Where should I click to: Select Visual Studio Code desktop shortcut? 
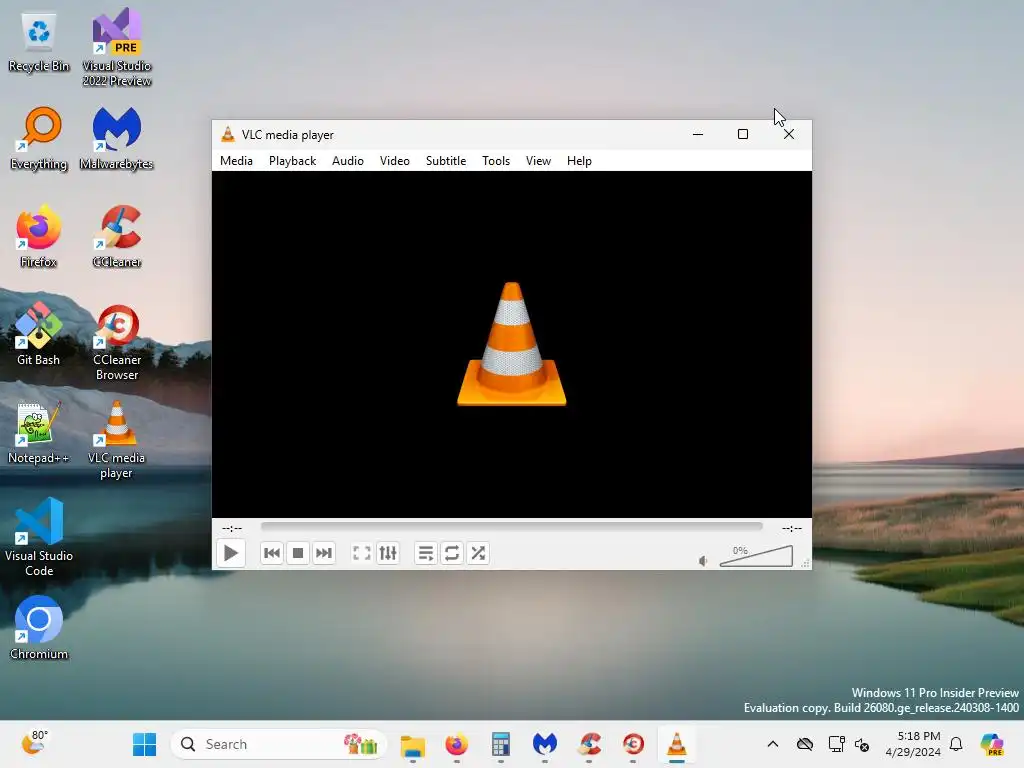39,537
